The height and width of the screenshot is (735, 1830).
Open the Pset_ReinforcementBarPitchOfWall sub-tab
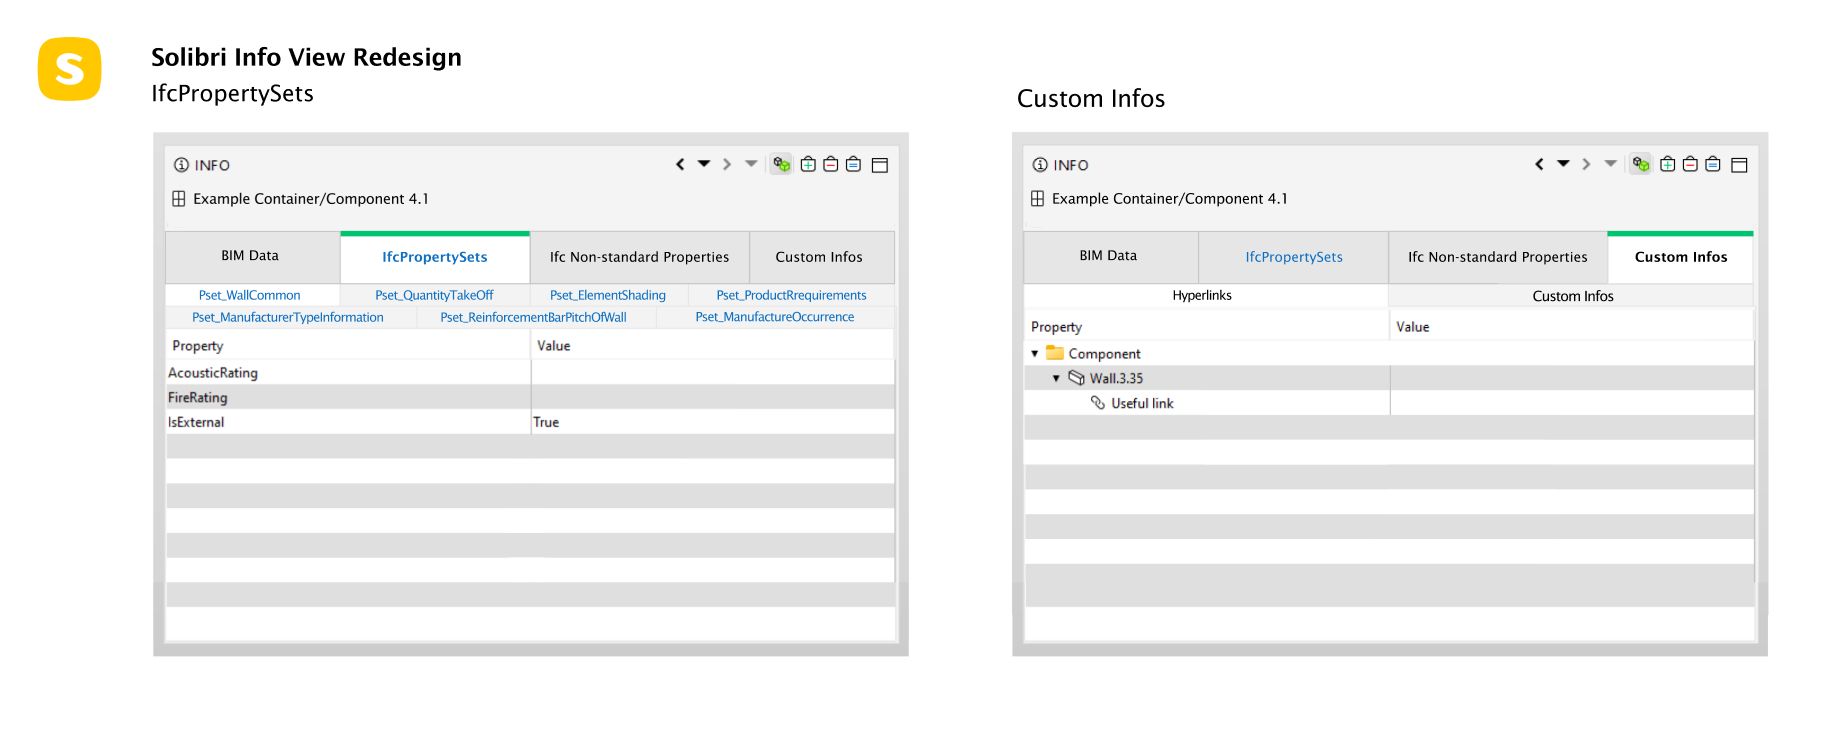click(534, 317)
